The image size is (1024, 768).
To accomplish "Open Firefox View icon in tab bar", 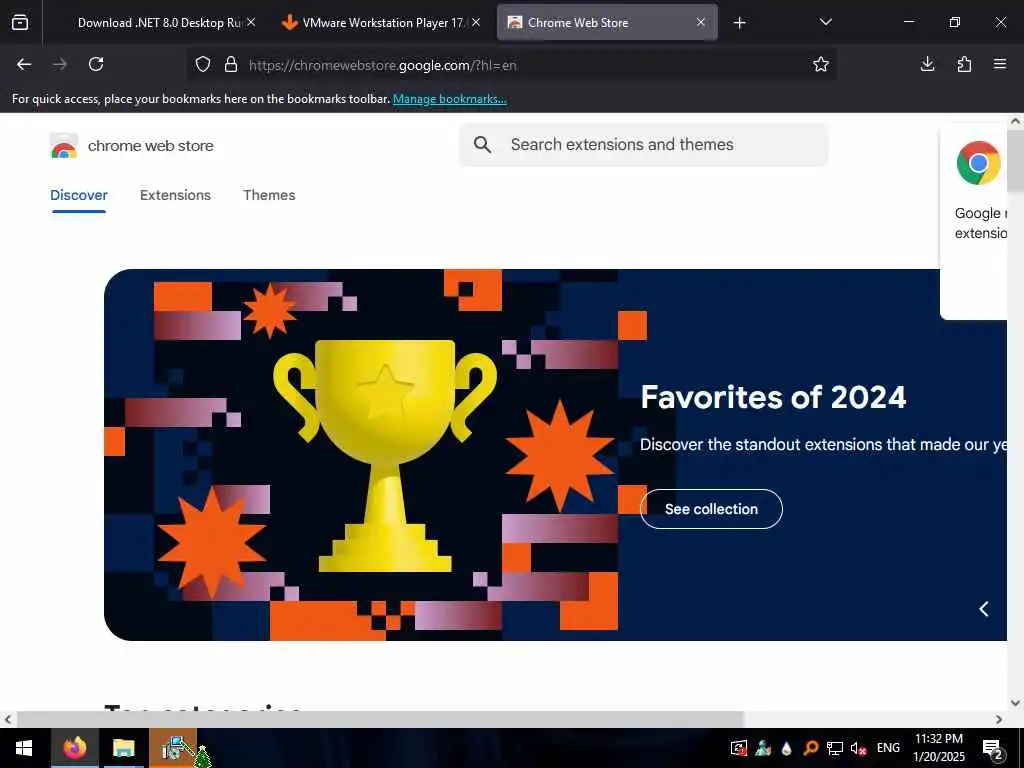I will pos(20,22).
